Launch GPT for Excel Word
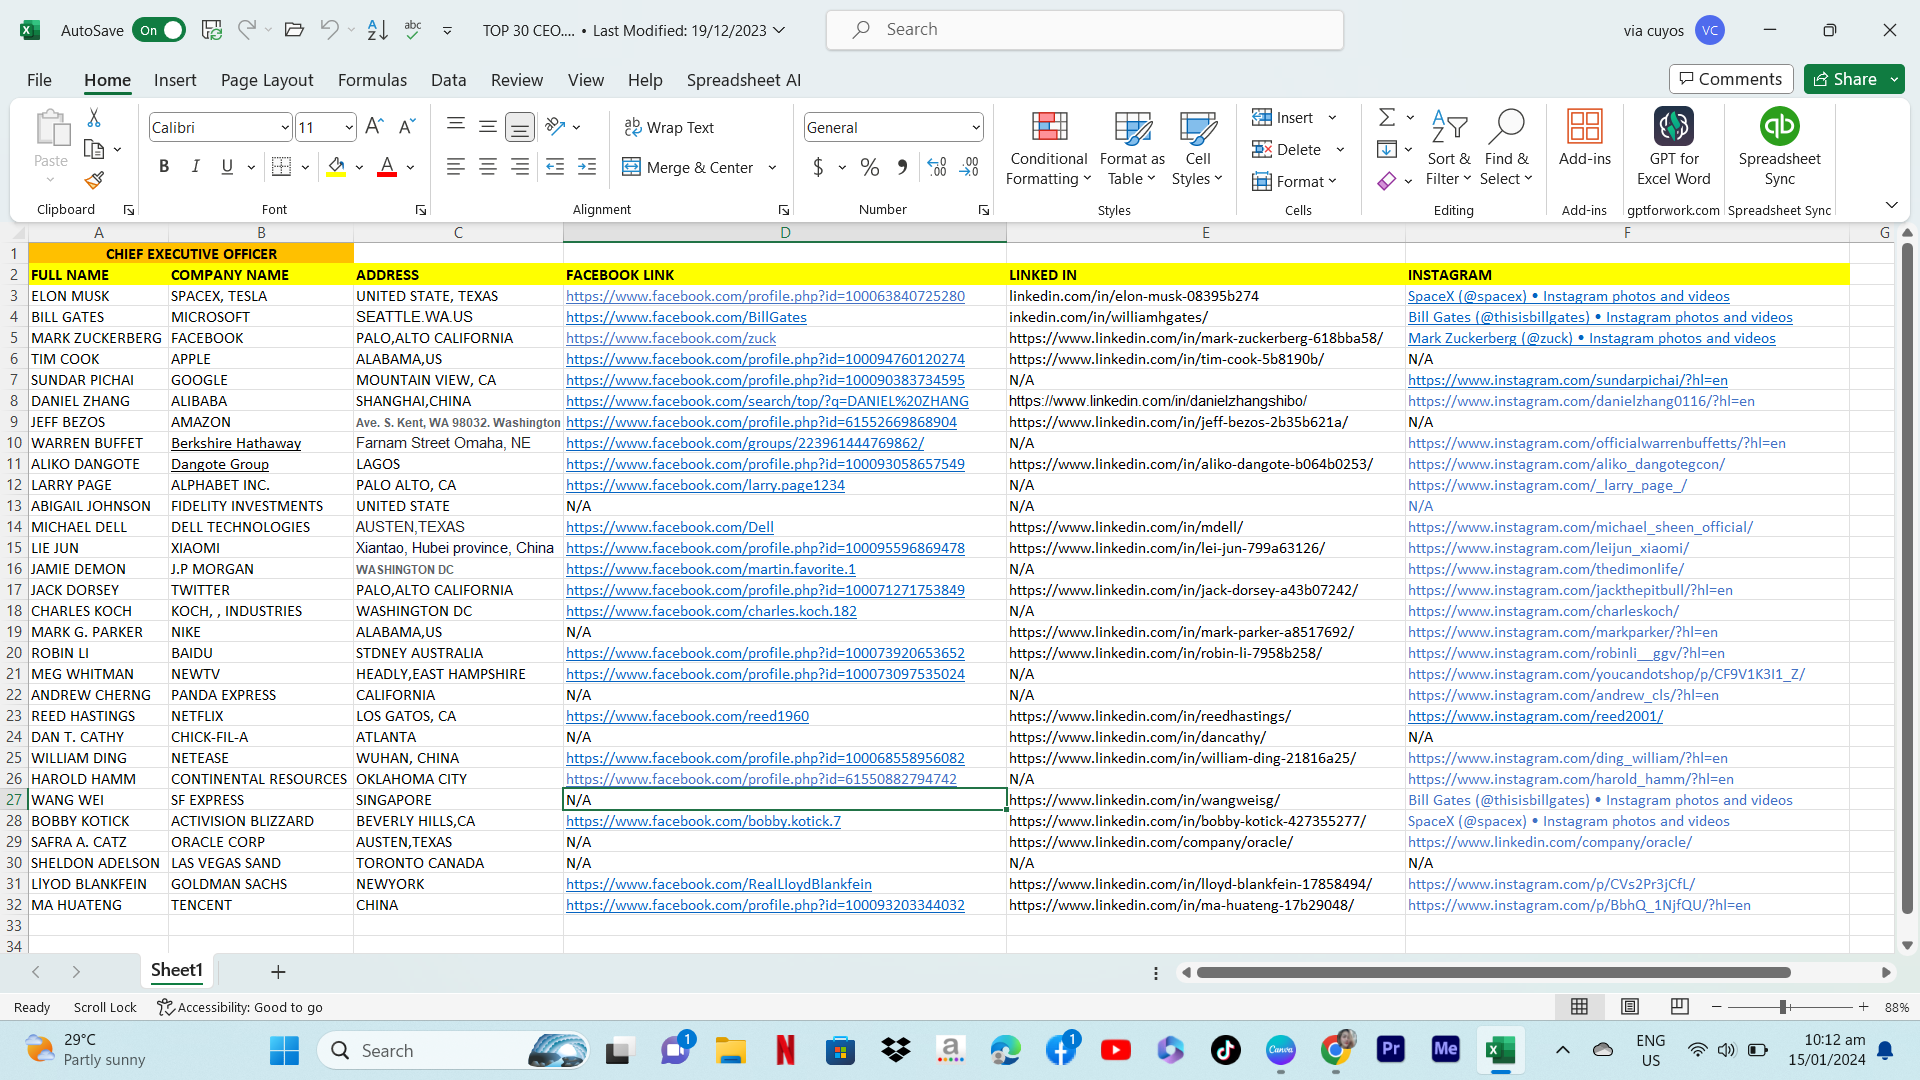Screen dimensions: 1920x1080 [1674, 148]
